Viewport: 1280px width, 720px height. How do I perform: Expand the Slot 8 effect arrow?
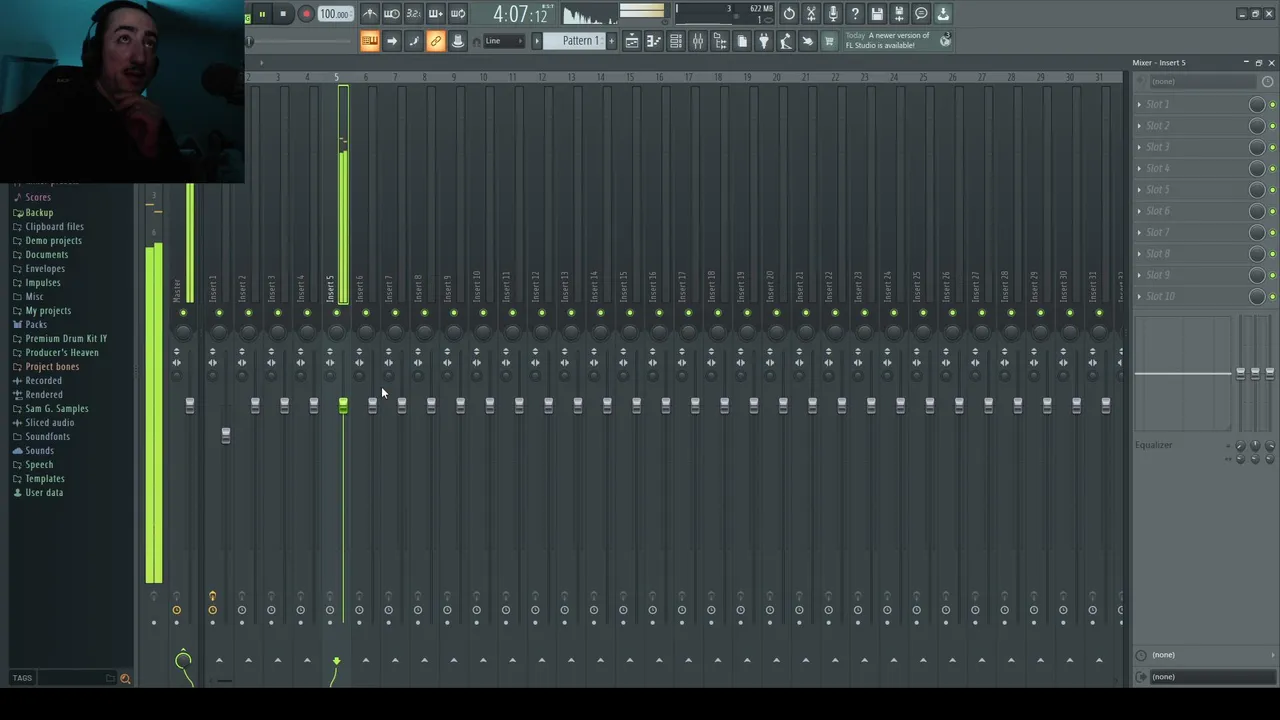(1139, 254)
